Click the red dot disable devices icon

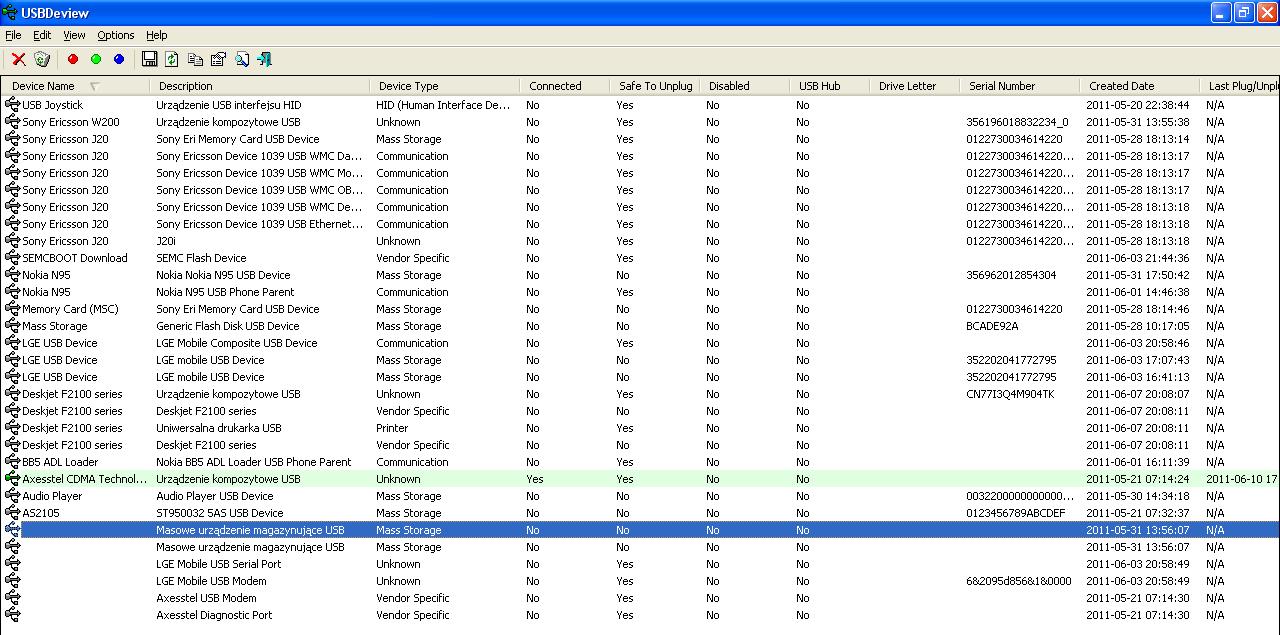pos(72,59)
